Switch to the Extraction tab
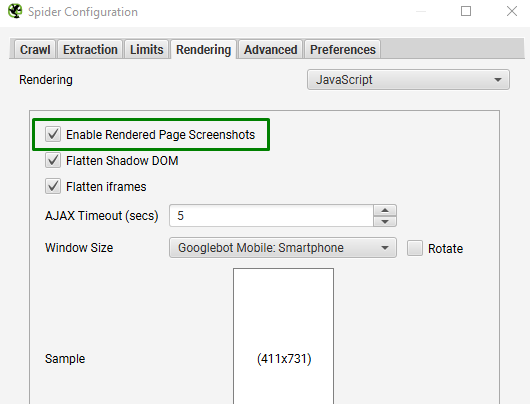530x404 pixels. (90, 49)
